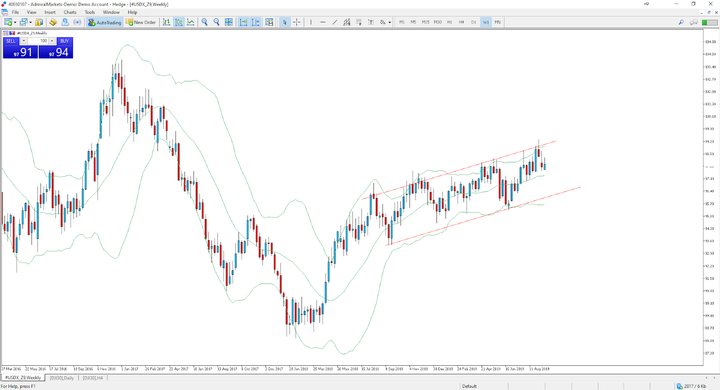Switch to the [DAX30],Daily chart tab

[x=62, y=378]
